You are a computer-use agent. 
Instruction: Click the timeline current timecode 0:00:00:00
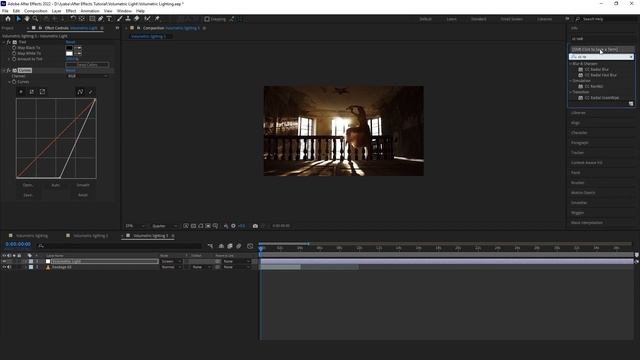18,244
